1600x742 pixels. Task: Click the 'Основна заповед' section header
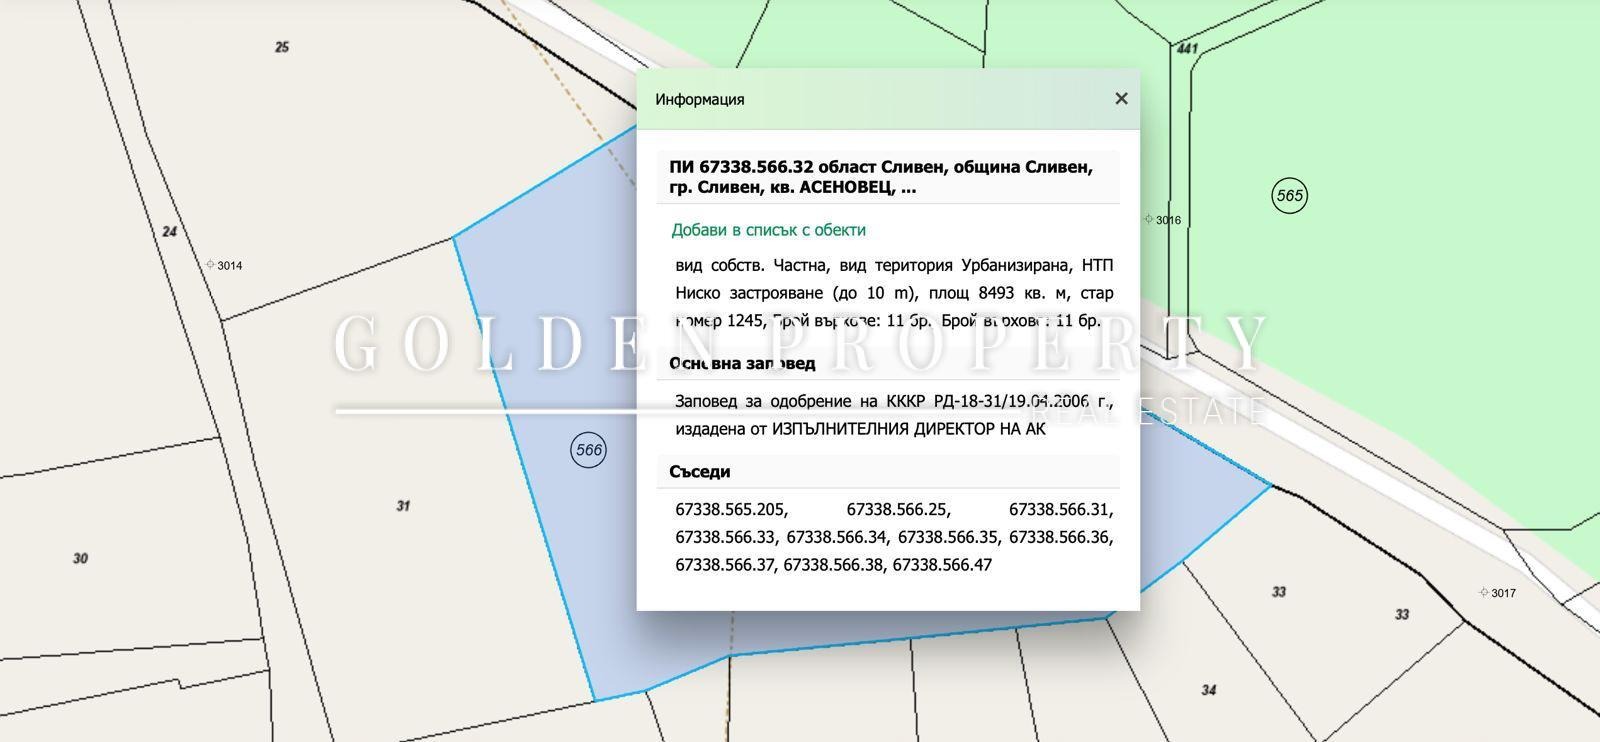tap(742, 363)
